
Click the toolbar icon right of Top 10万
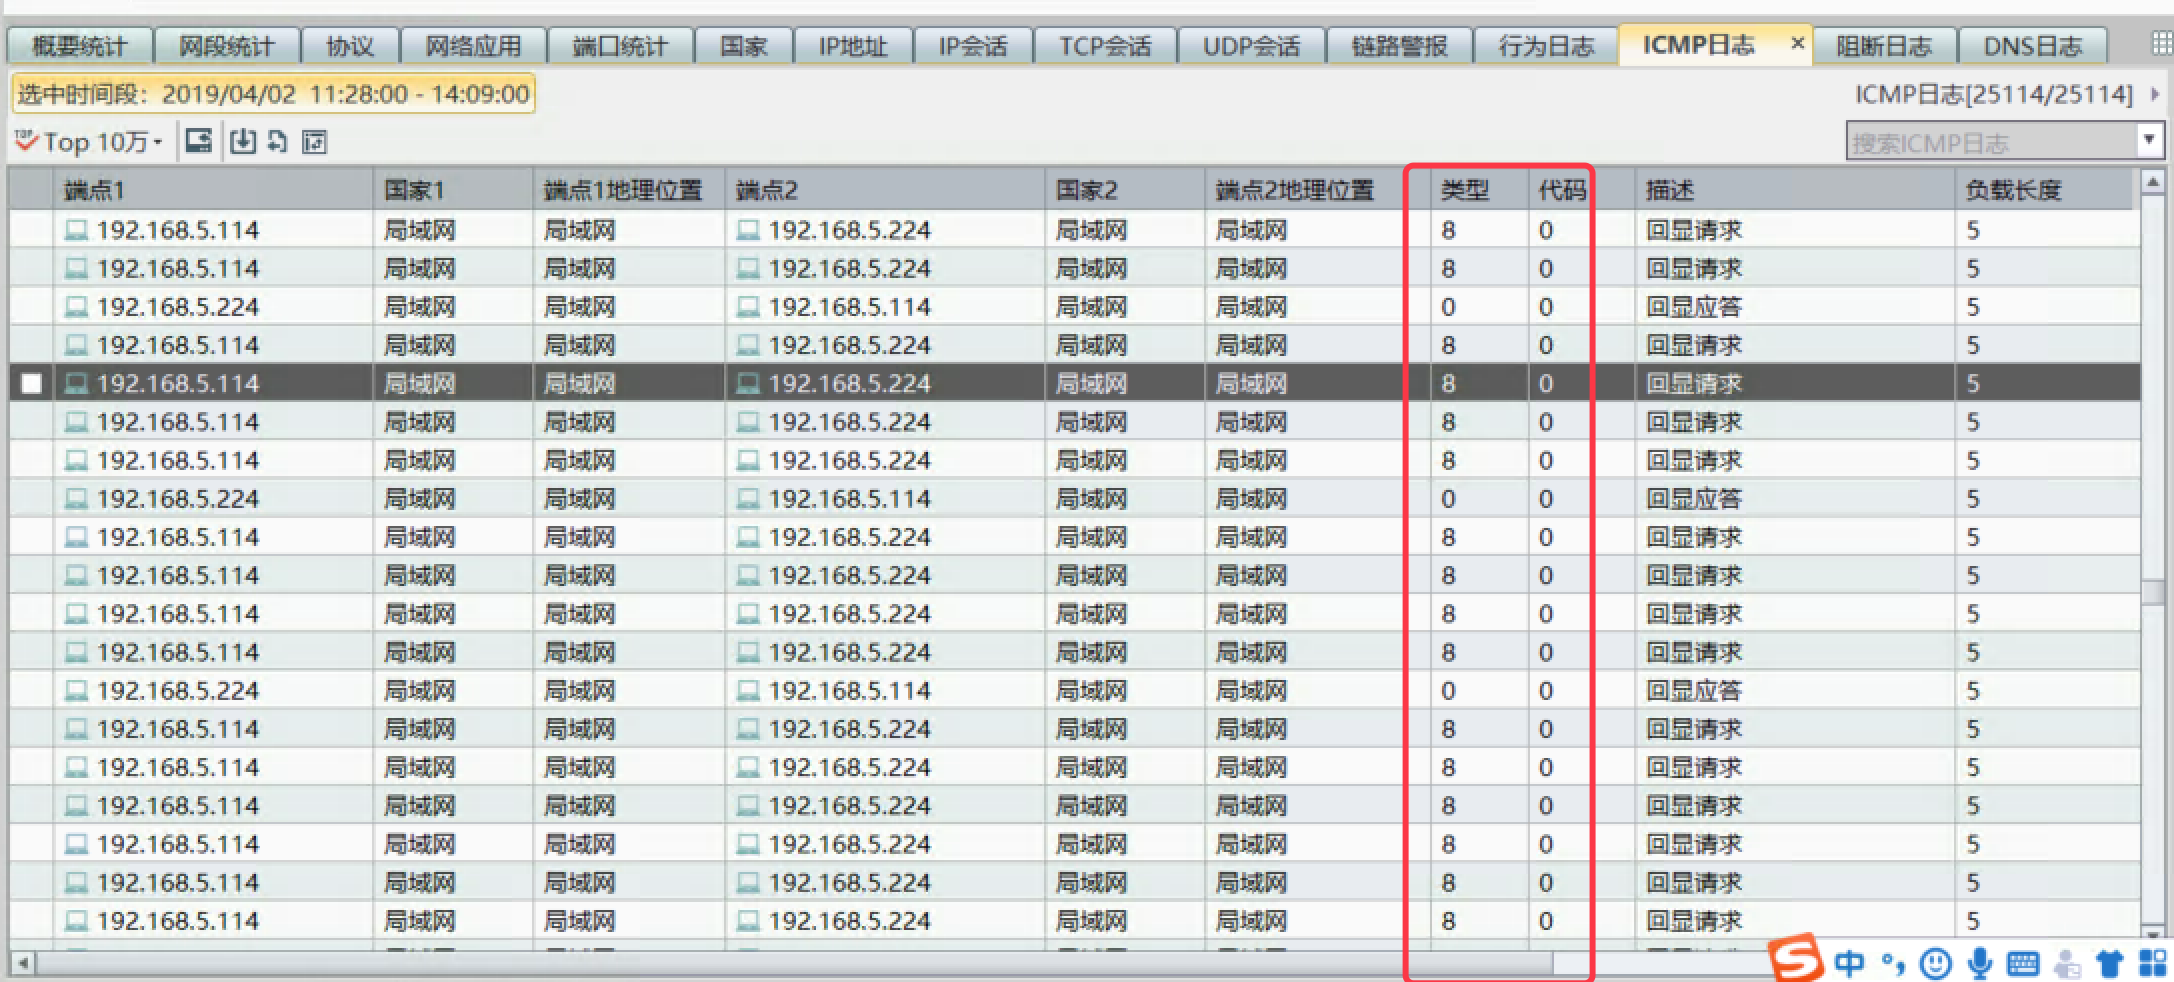click(199, 142)
